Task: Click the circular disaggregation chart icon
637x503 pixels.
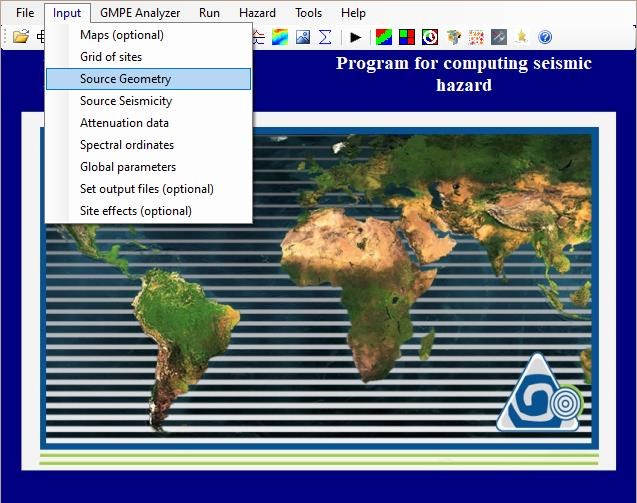Action: tap(430, 37)
